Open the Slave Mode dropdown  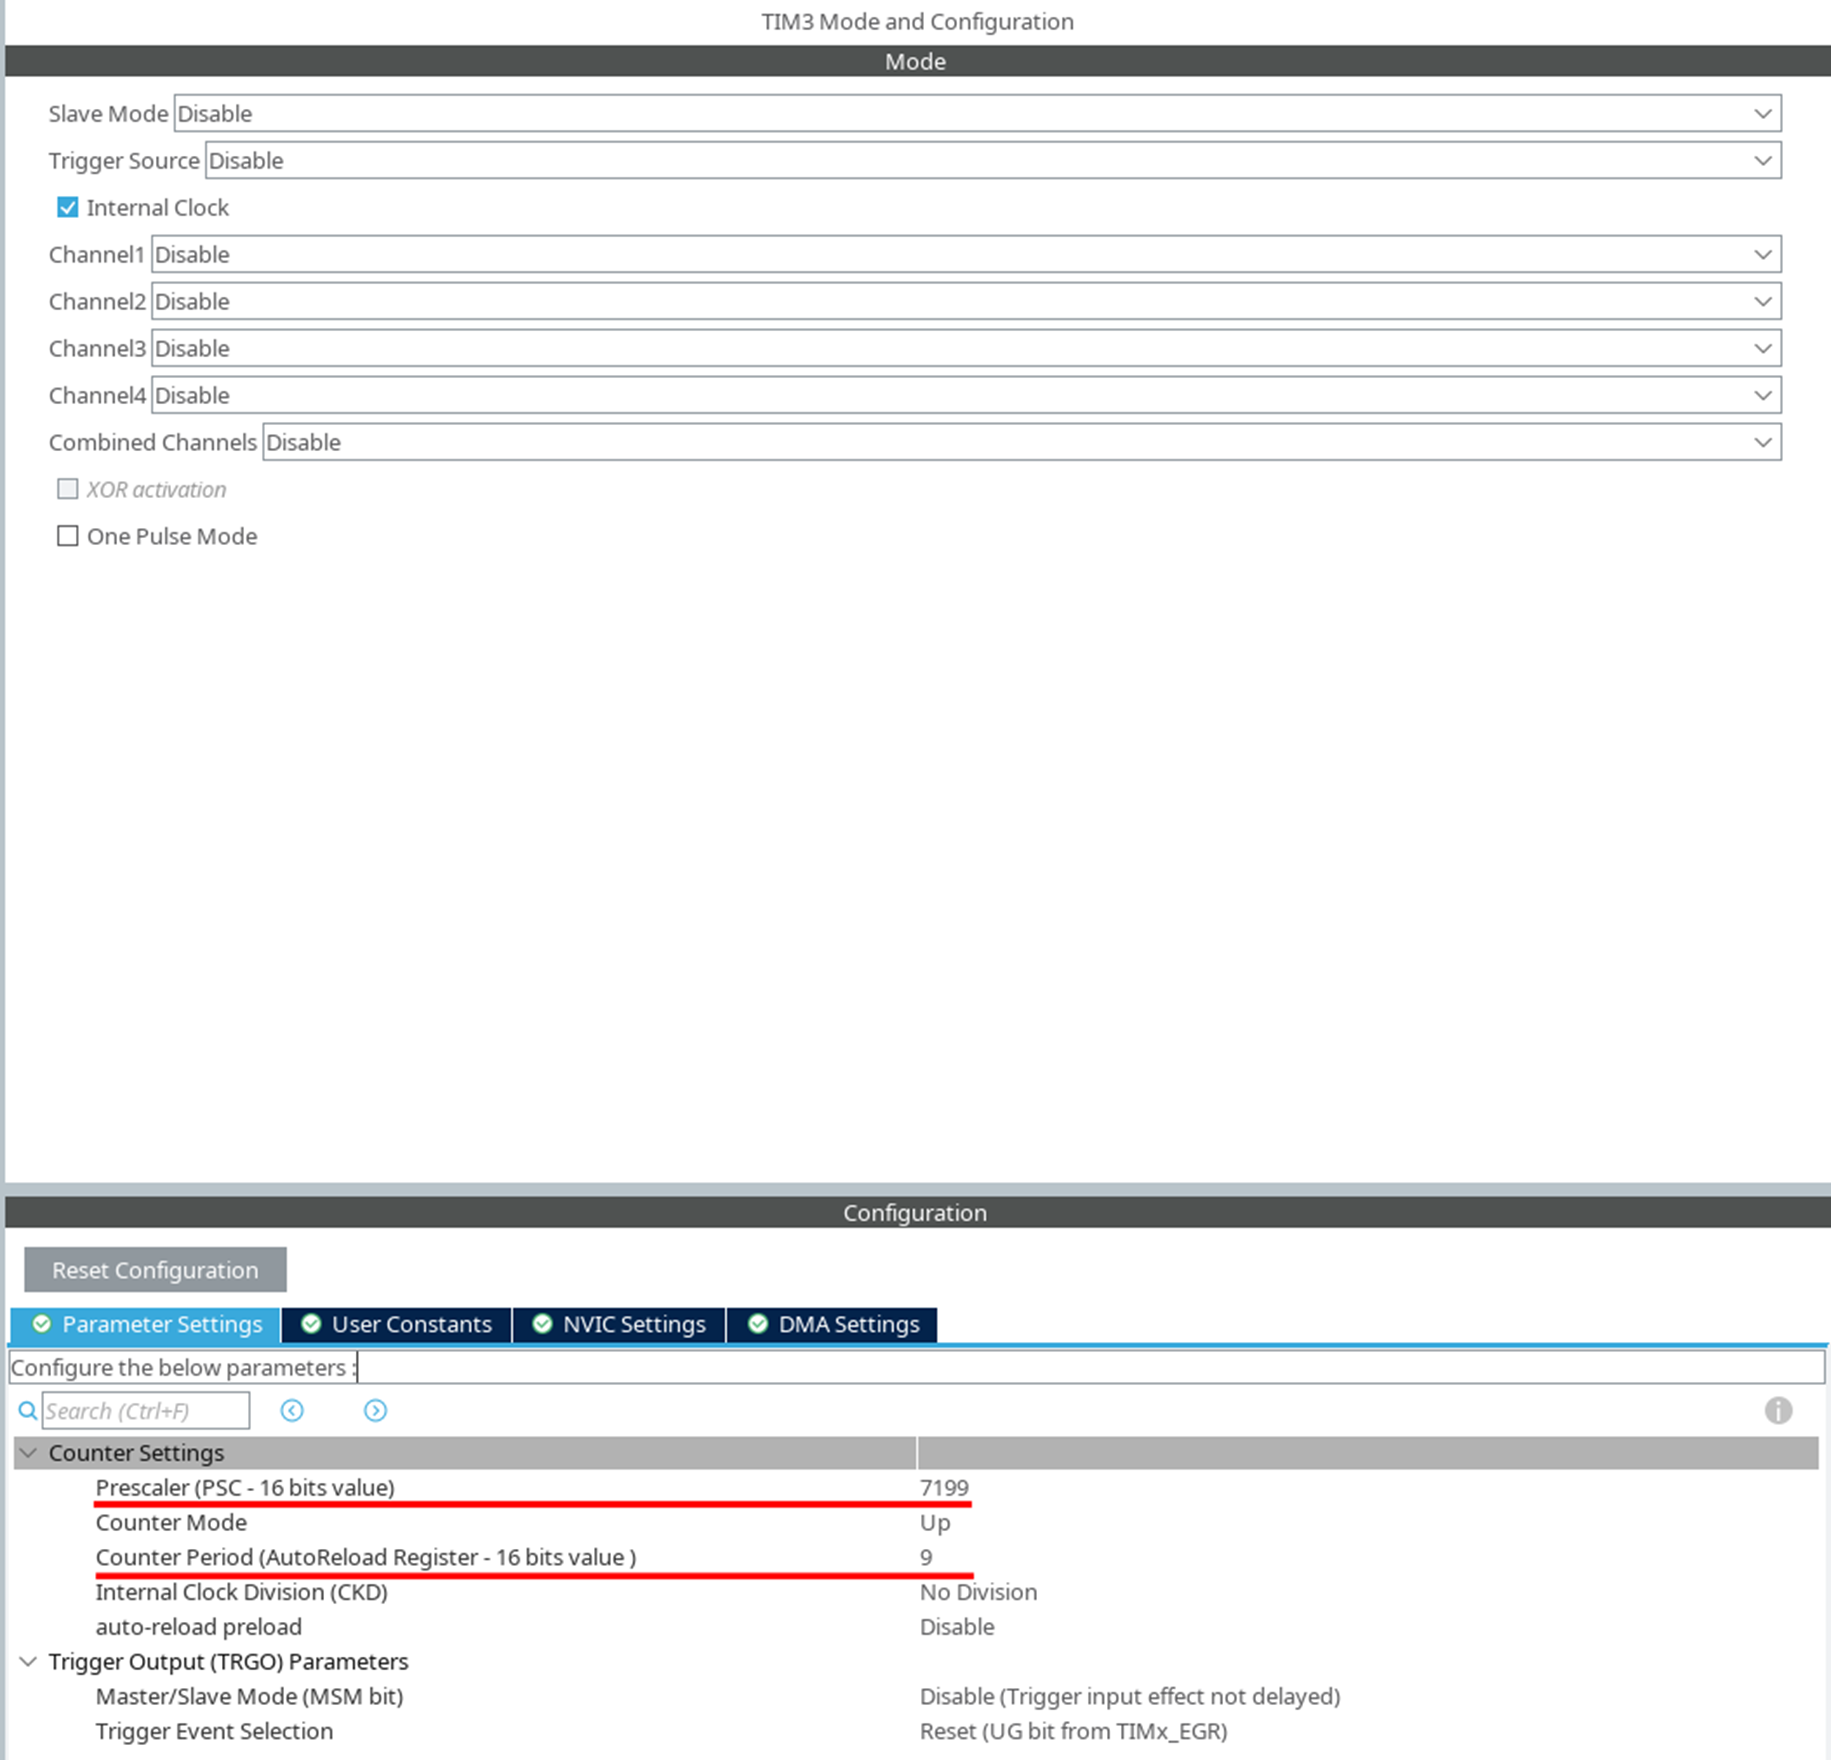coord(976,113)
